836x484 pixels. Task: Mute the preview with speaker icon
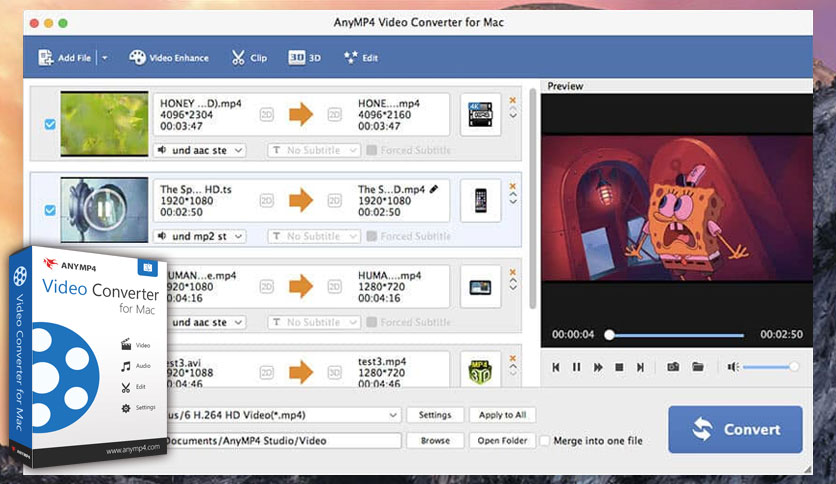click(734, 367)
